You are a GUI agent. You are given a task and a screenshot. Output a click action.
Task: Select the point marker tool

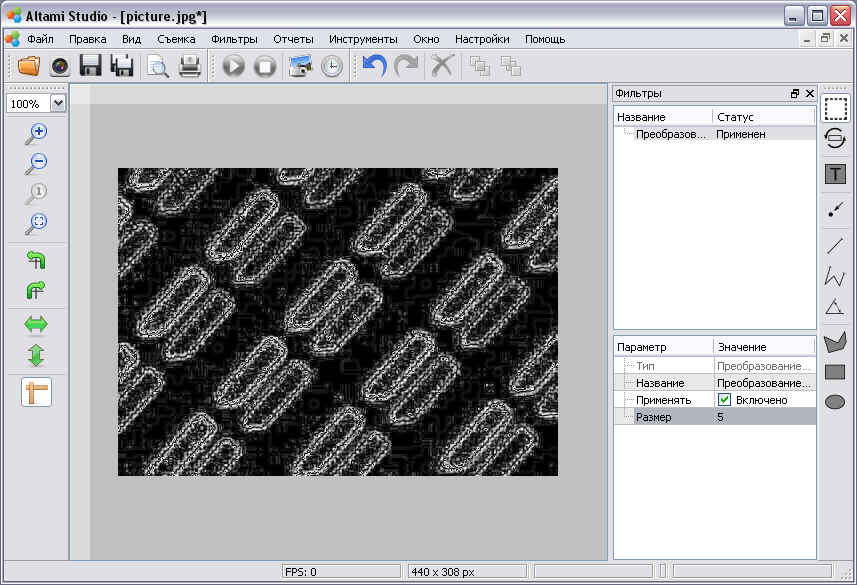[x=835, y=210]
